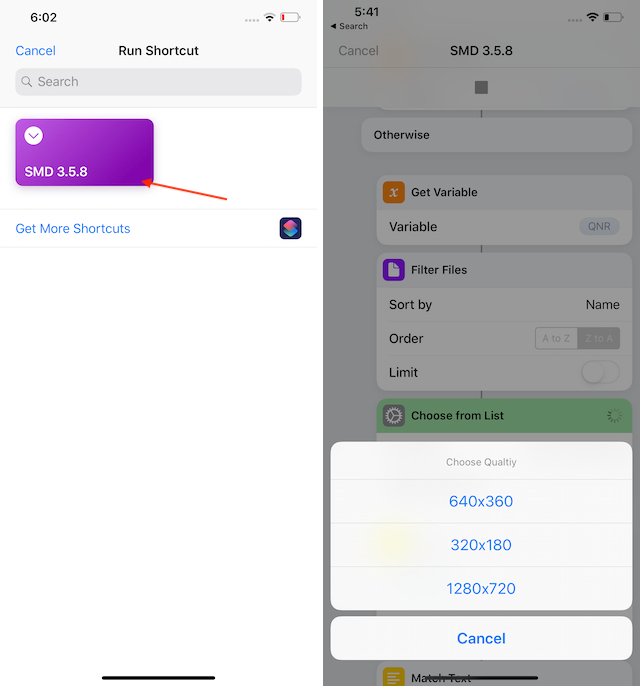Tap the QNR variable token
Viewport: 640px width, 686px height.
click(x=599, y=226)
